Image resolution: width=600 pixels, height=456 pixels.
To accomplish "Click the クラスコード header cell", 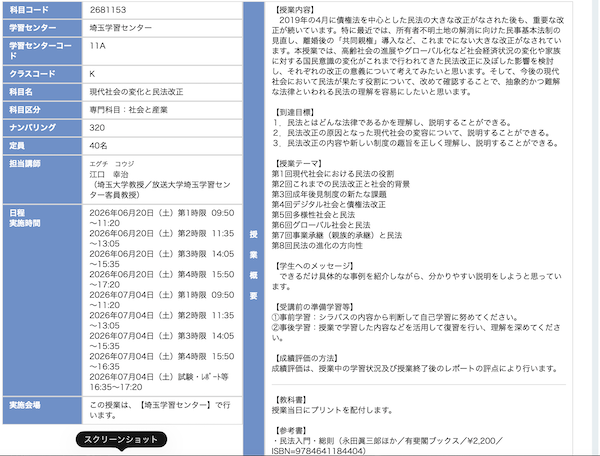I will click(x=42, y=74).
